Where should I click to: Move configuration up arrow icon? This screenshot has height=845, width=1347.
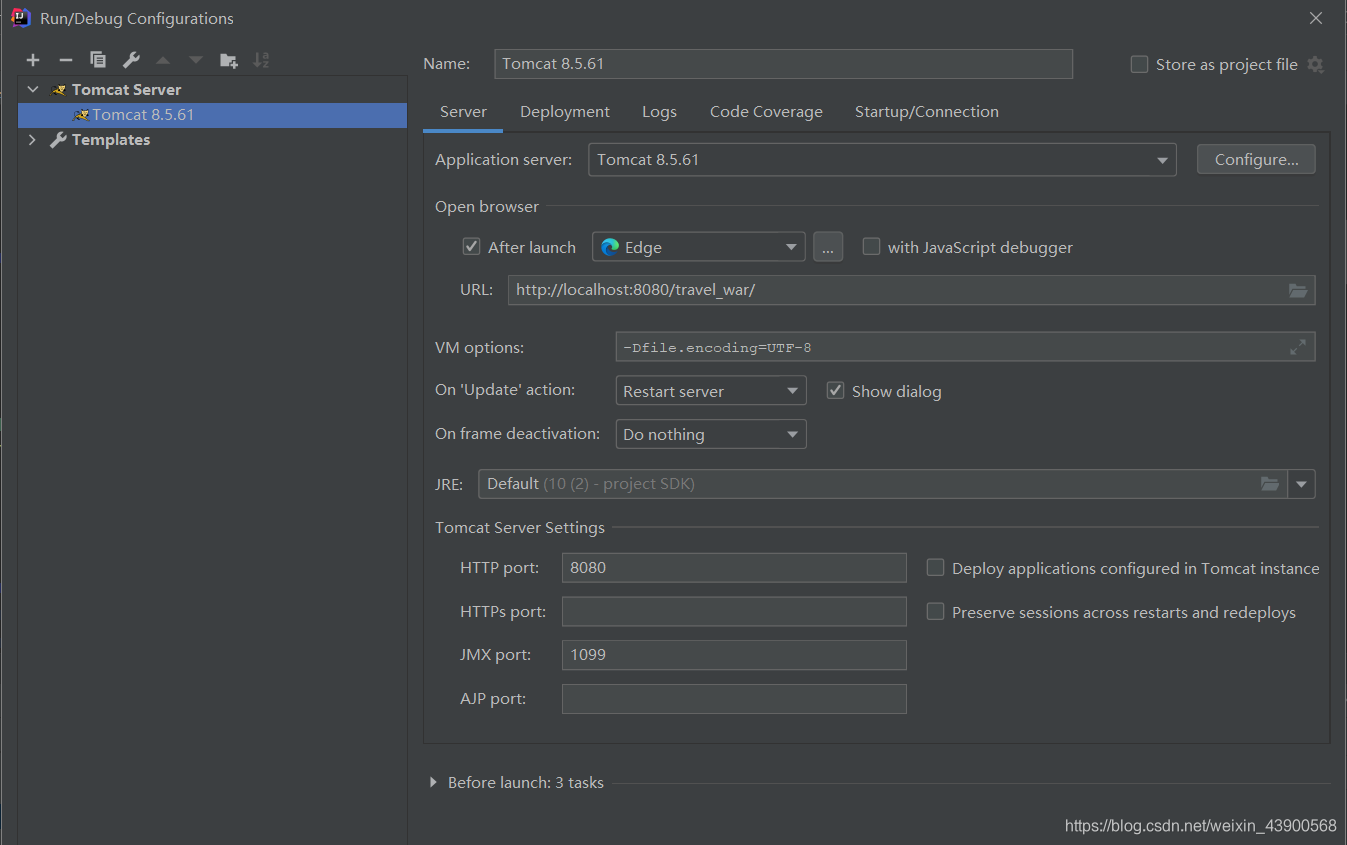[x=163, y=60]
